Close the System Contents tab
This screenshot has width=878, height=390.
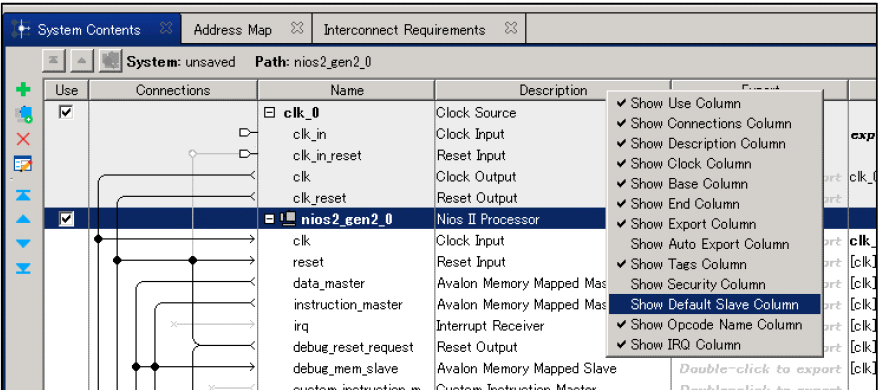(166, 28)
